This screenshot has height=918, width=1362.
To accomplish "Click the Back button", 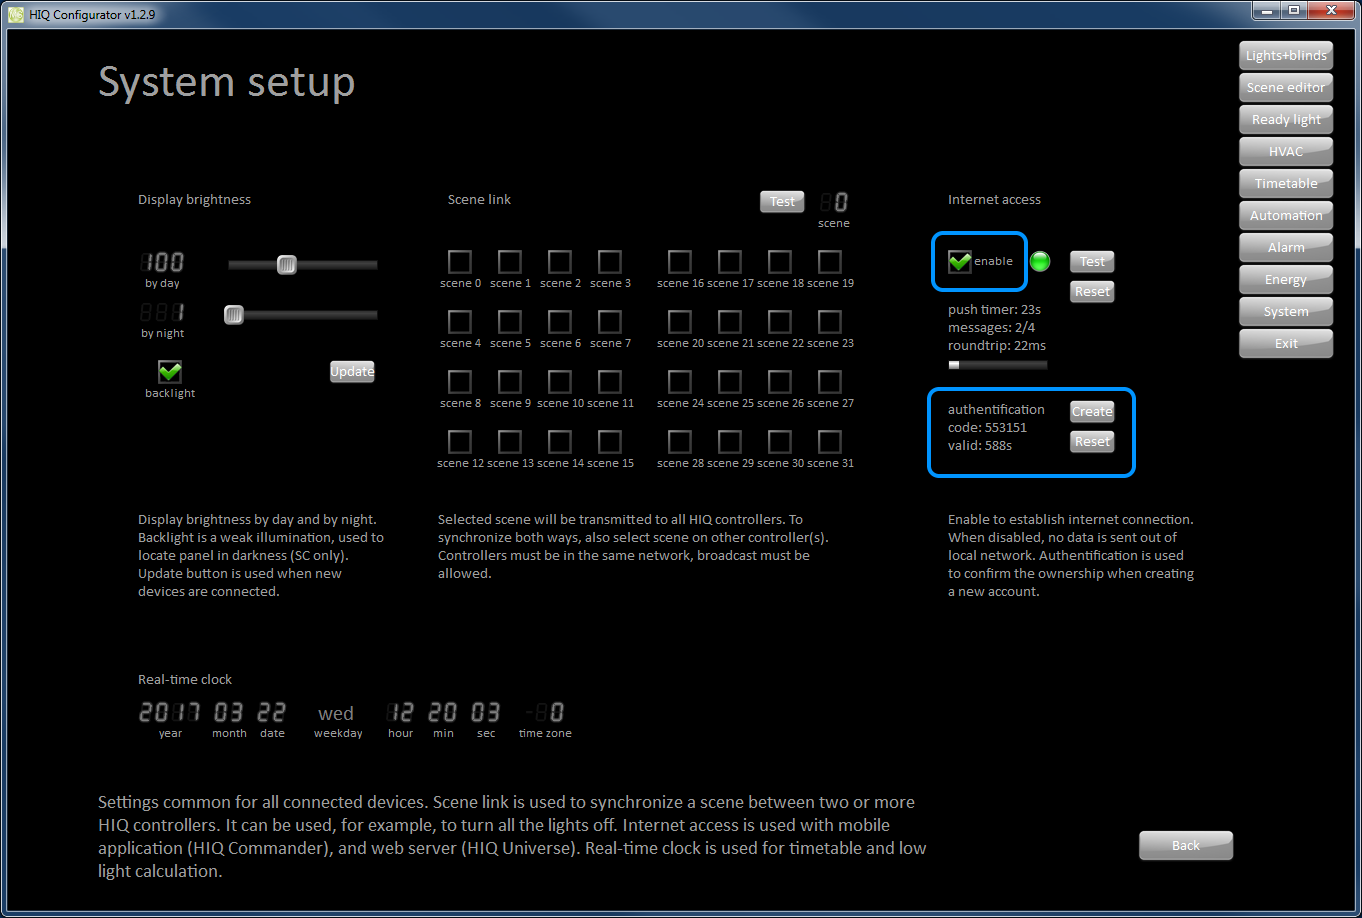I will coord(1186,846).
